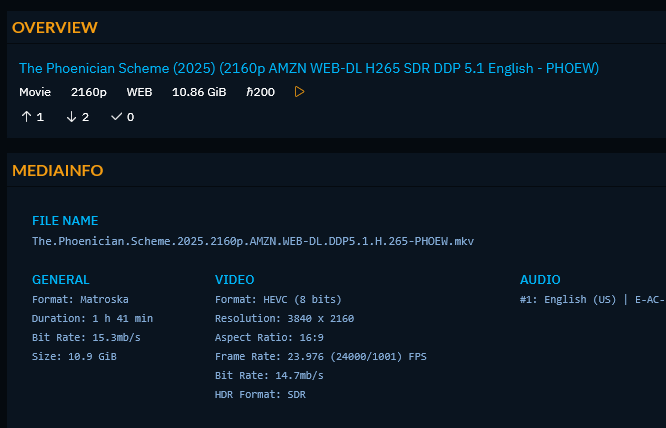Select the Size: 10.9 GiB line
This screenshot has height=428, width=666.
(74, 357)
